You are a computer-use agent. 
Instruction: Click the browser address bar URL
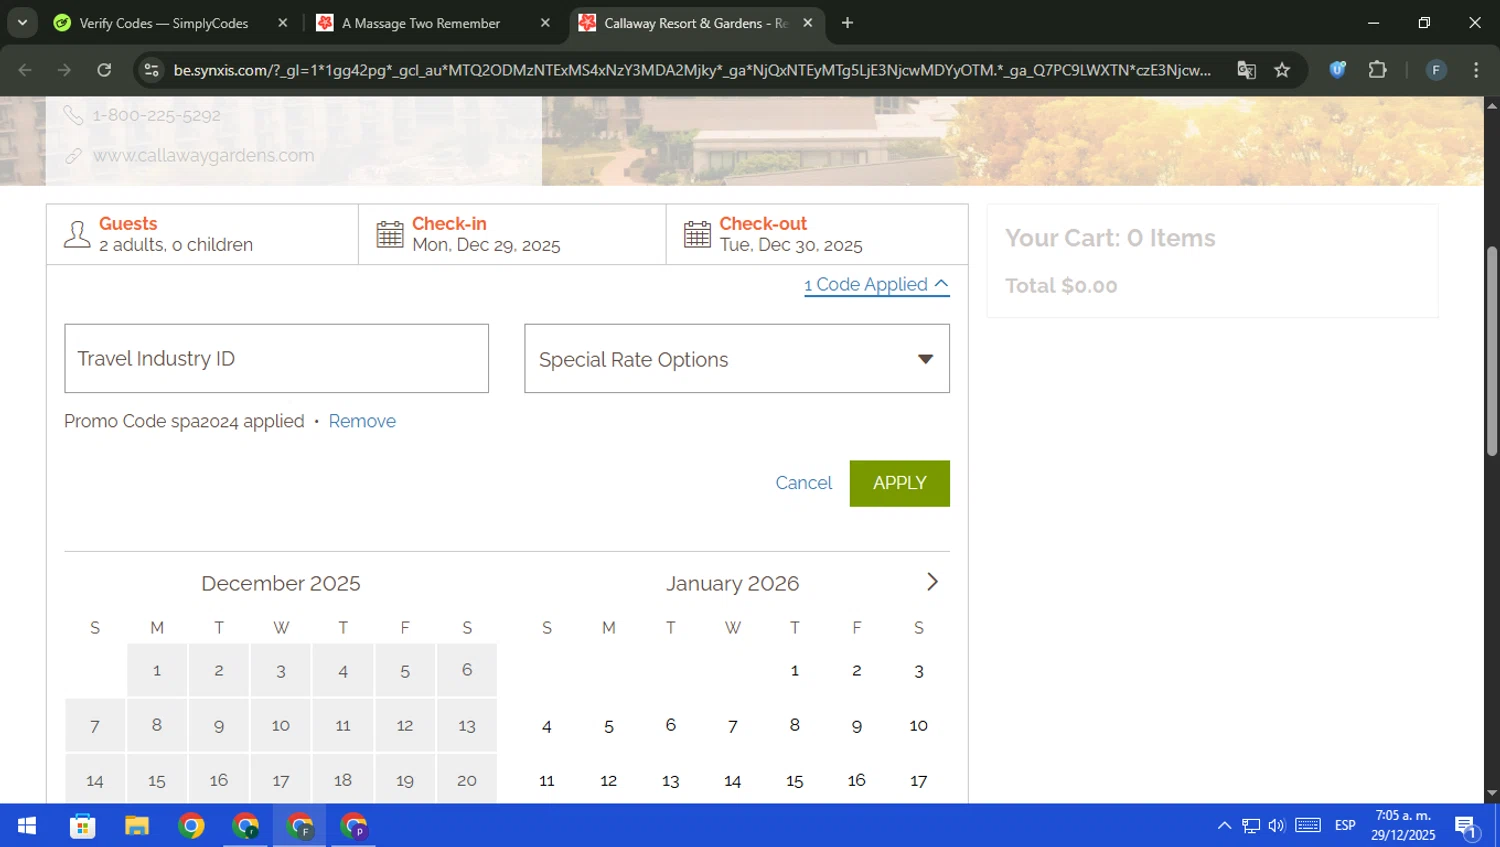692,70
